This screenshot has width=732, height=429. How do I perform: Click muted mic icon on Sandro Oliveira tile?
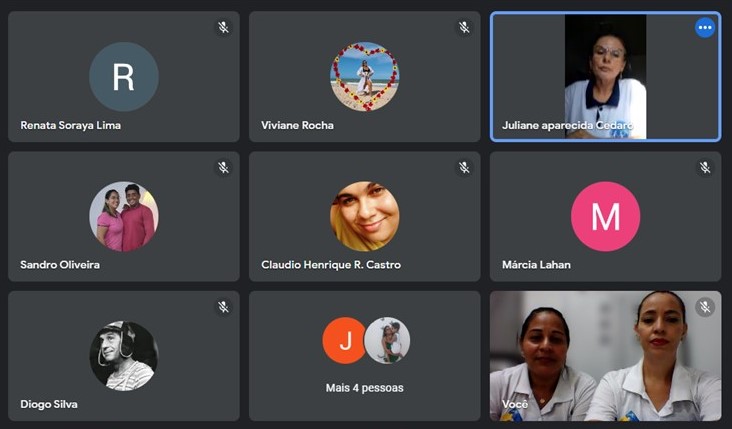pyautogui.click(x=224, y=167)
